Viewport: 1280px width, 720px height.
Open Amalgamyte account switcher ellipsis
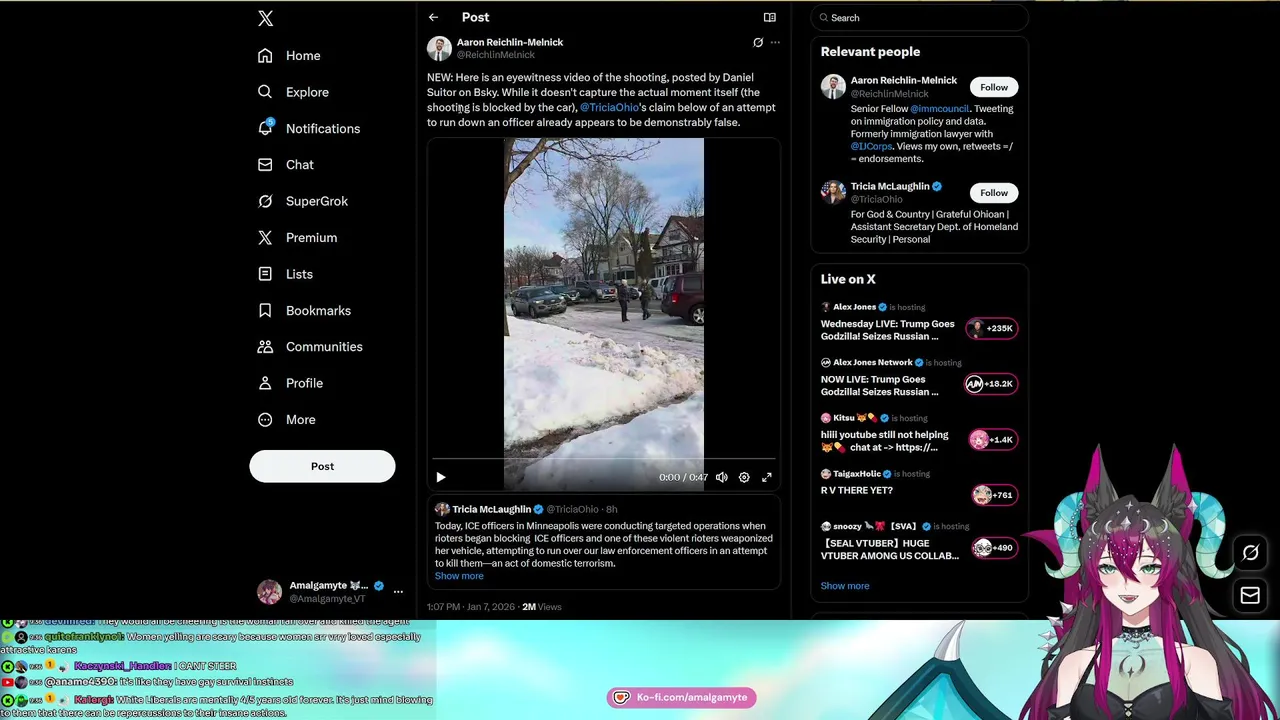[398, 592]
